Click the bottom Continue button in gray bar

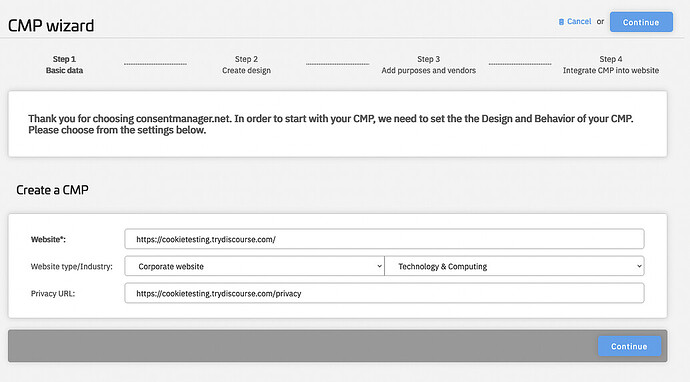629,346
